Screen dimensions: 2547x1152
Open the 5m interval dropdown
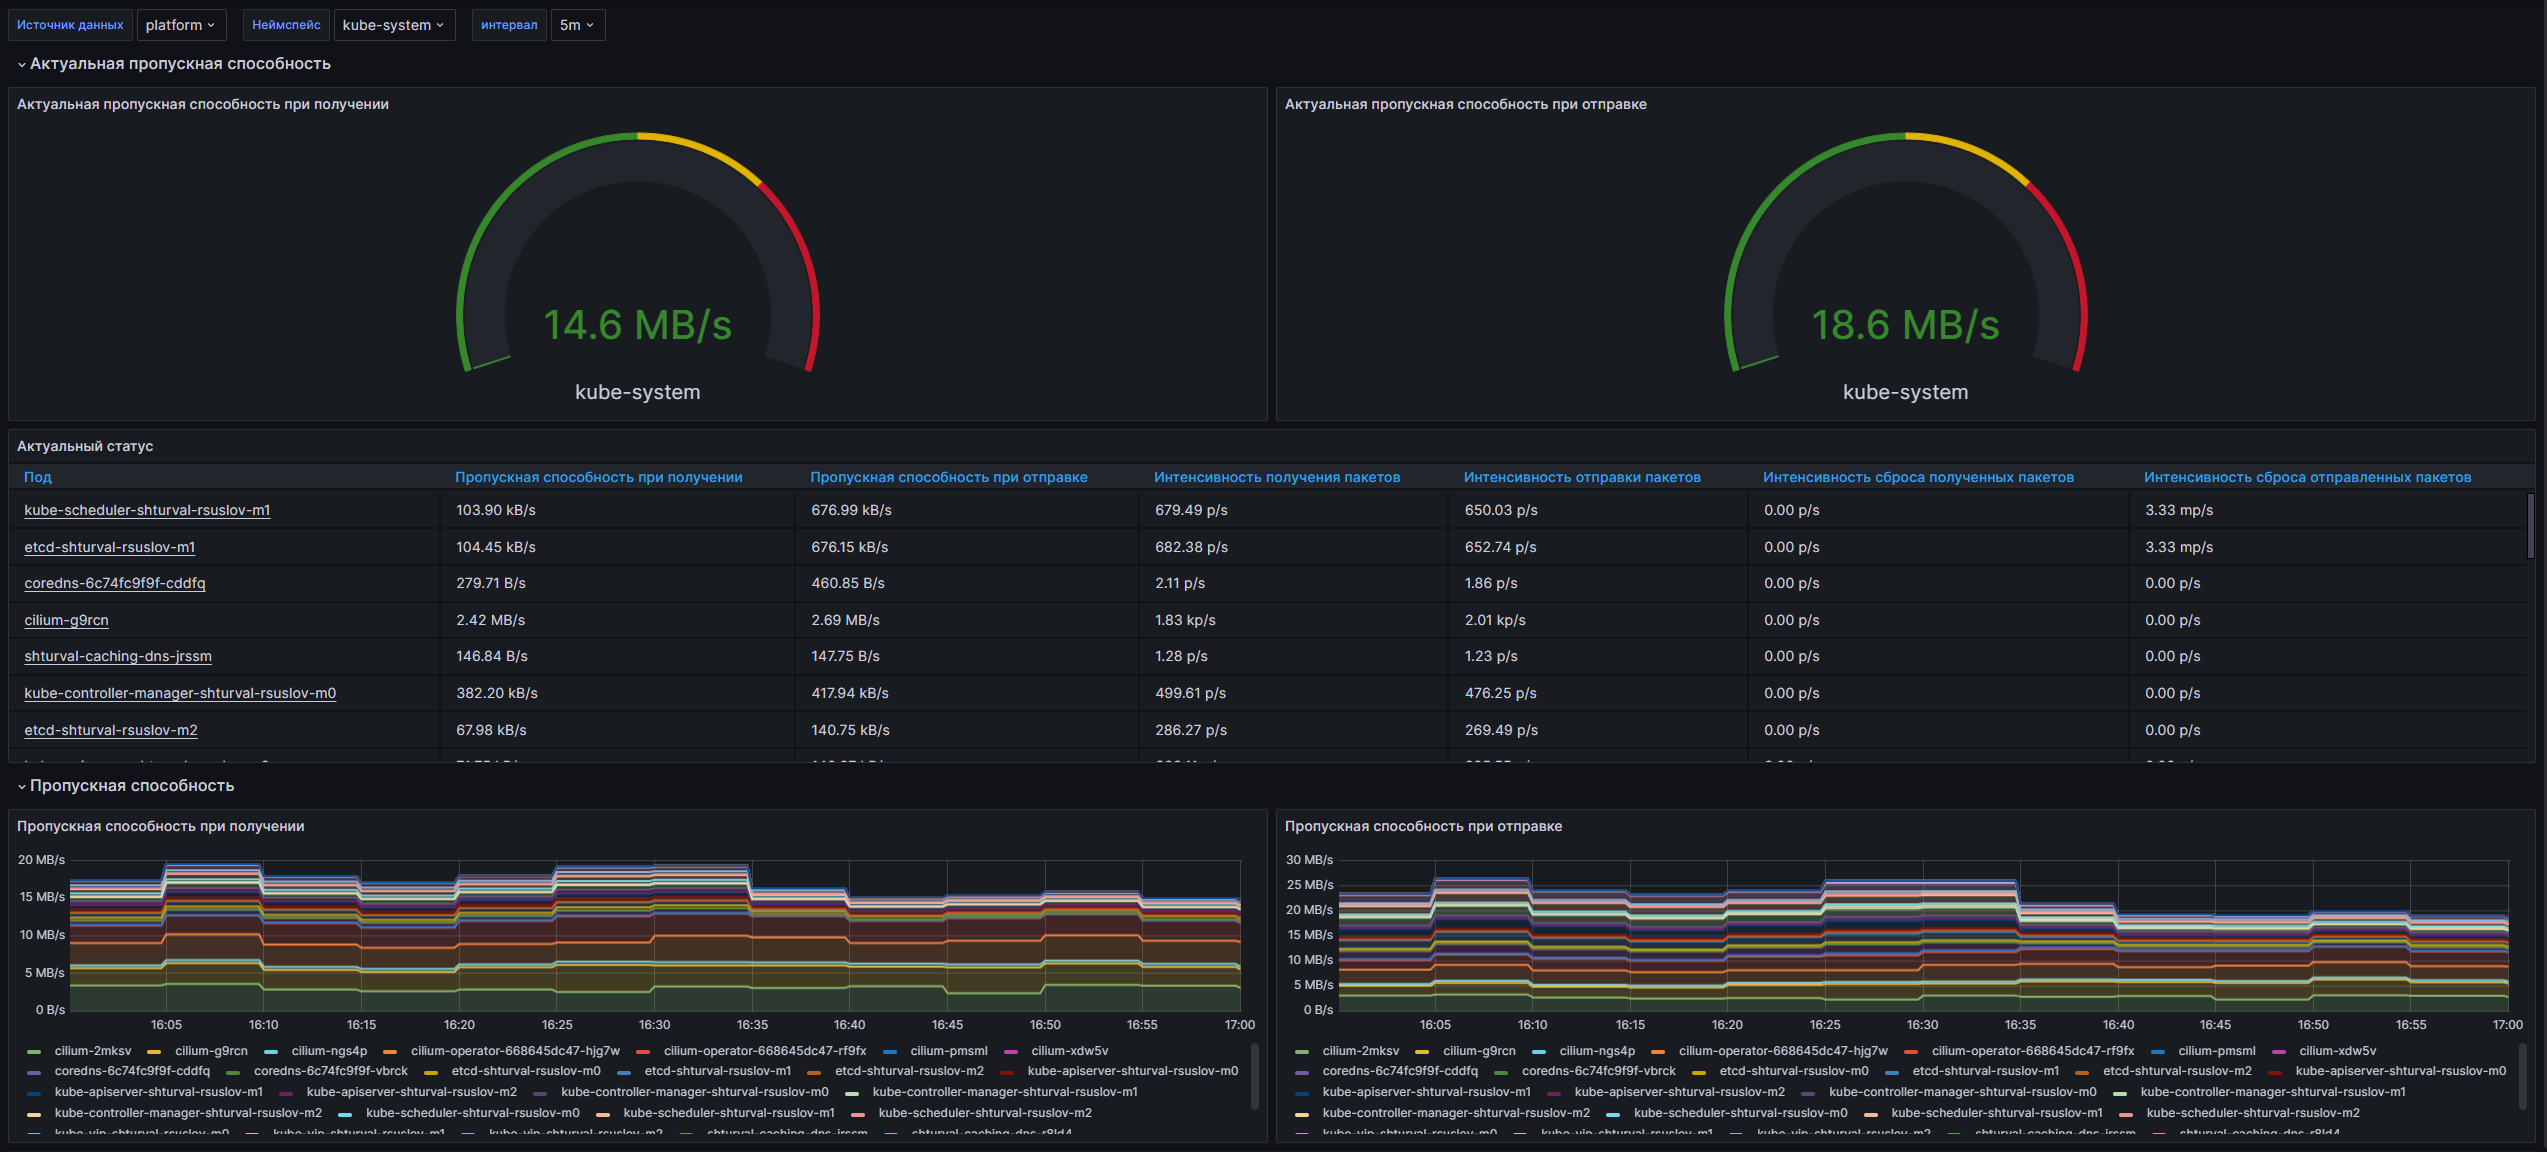coord(577,25)
